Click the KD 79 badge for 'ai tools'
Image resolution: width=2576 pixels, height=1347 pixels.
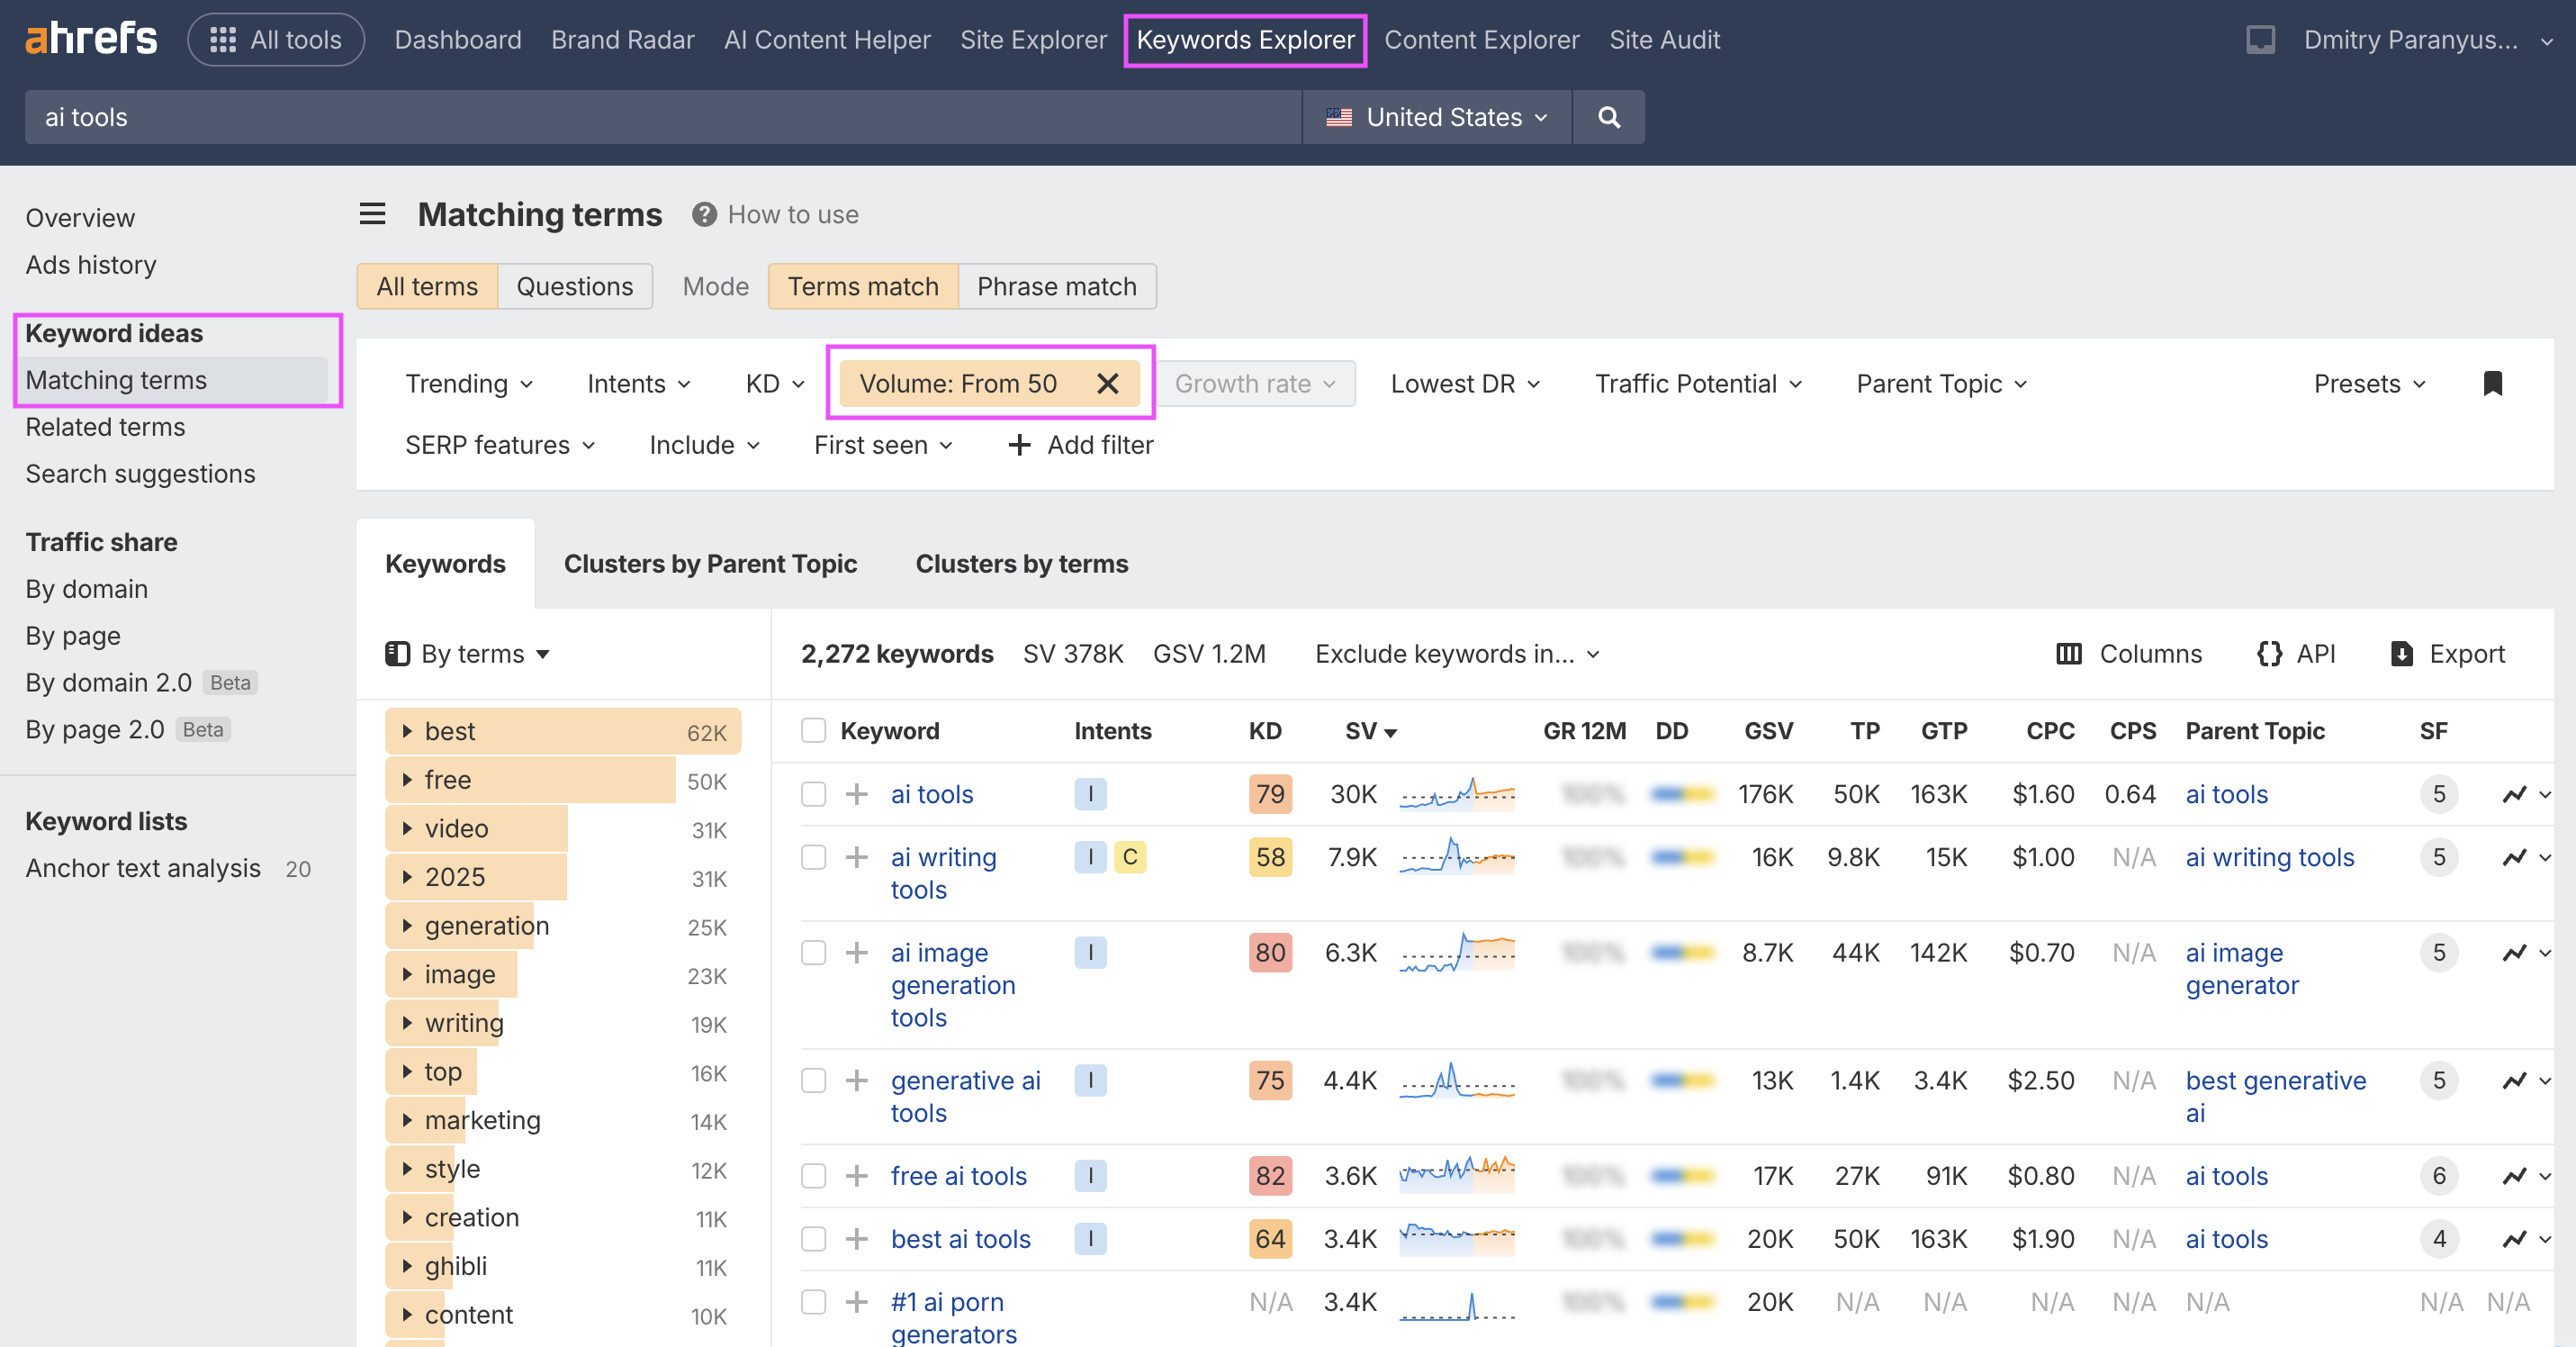point(1270,794)
